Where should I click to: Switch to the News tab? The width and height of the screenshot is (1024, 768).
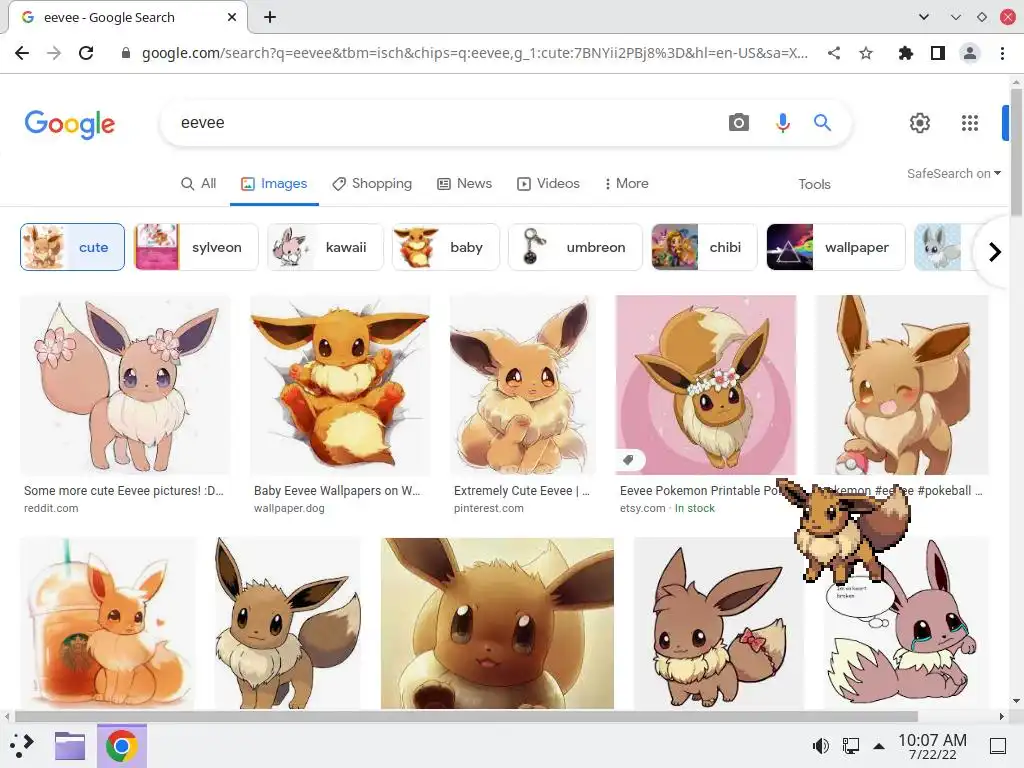click(464, 184)
